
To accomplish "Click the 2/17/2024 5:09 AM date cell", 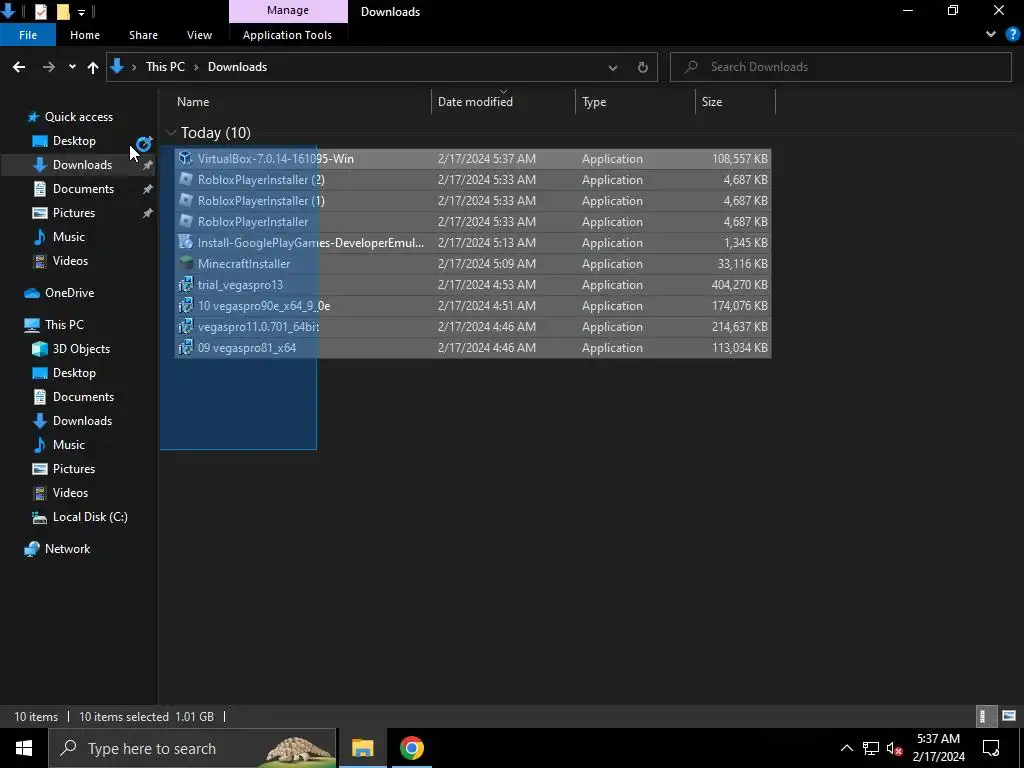I will pyautogui.click(x=487, y=264).
